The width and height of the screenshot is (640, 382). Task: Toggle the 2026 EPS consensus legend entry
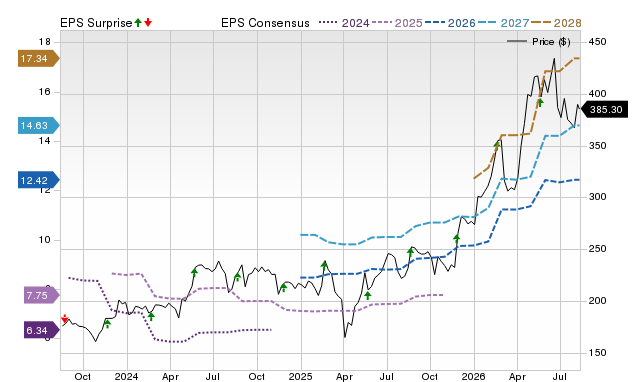(x=450, y=23)
